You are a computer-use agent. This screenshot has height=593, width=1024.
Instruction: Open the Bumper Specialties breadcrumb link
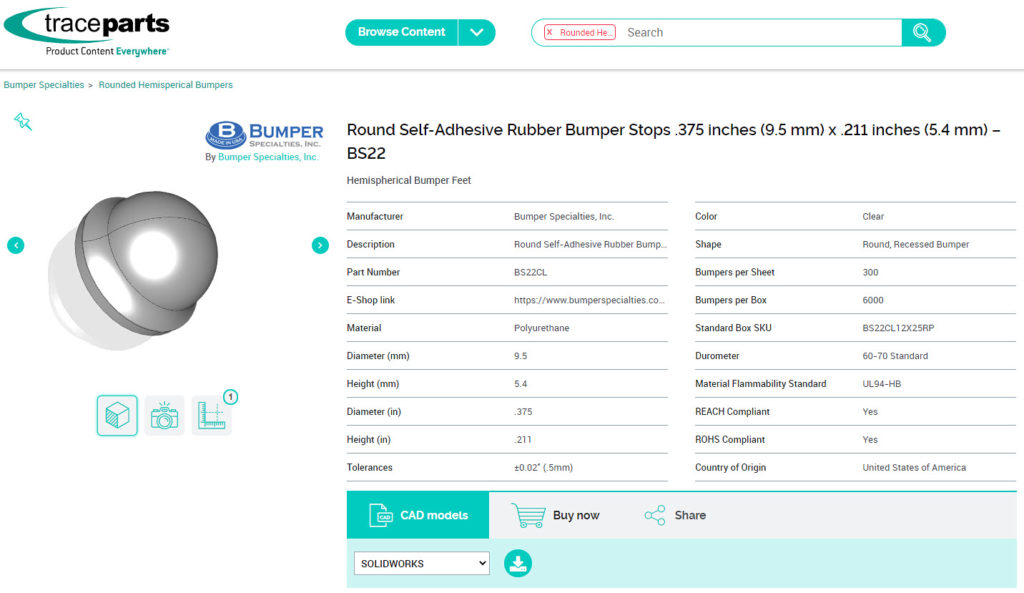[x=44, y=85]
